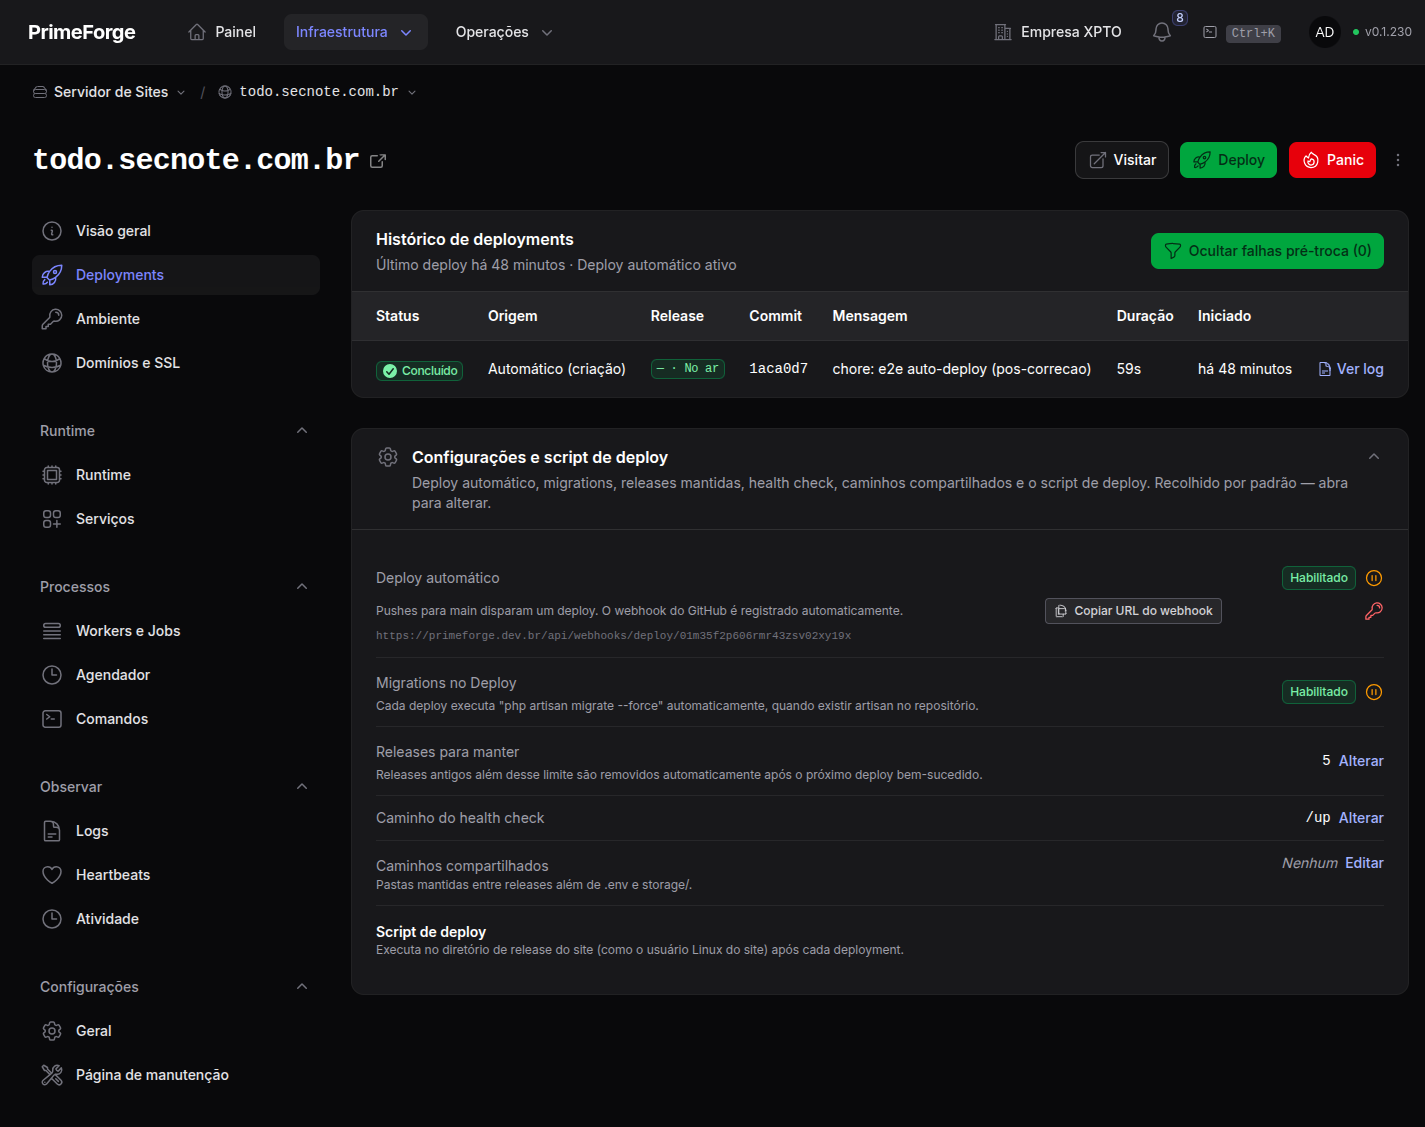The height and width of the screenshot is (1127, 1425).
Task: Click the deployment message chore: e2e auto-deploy
Action: (x=962, y=369)
